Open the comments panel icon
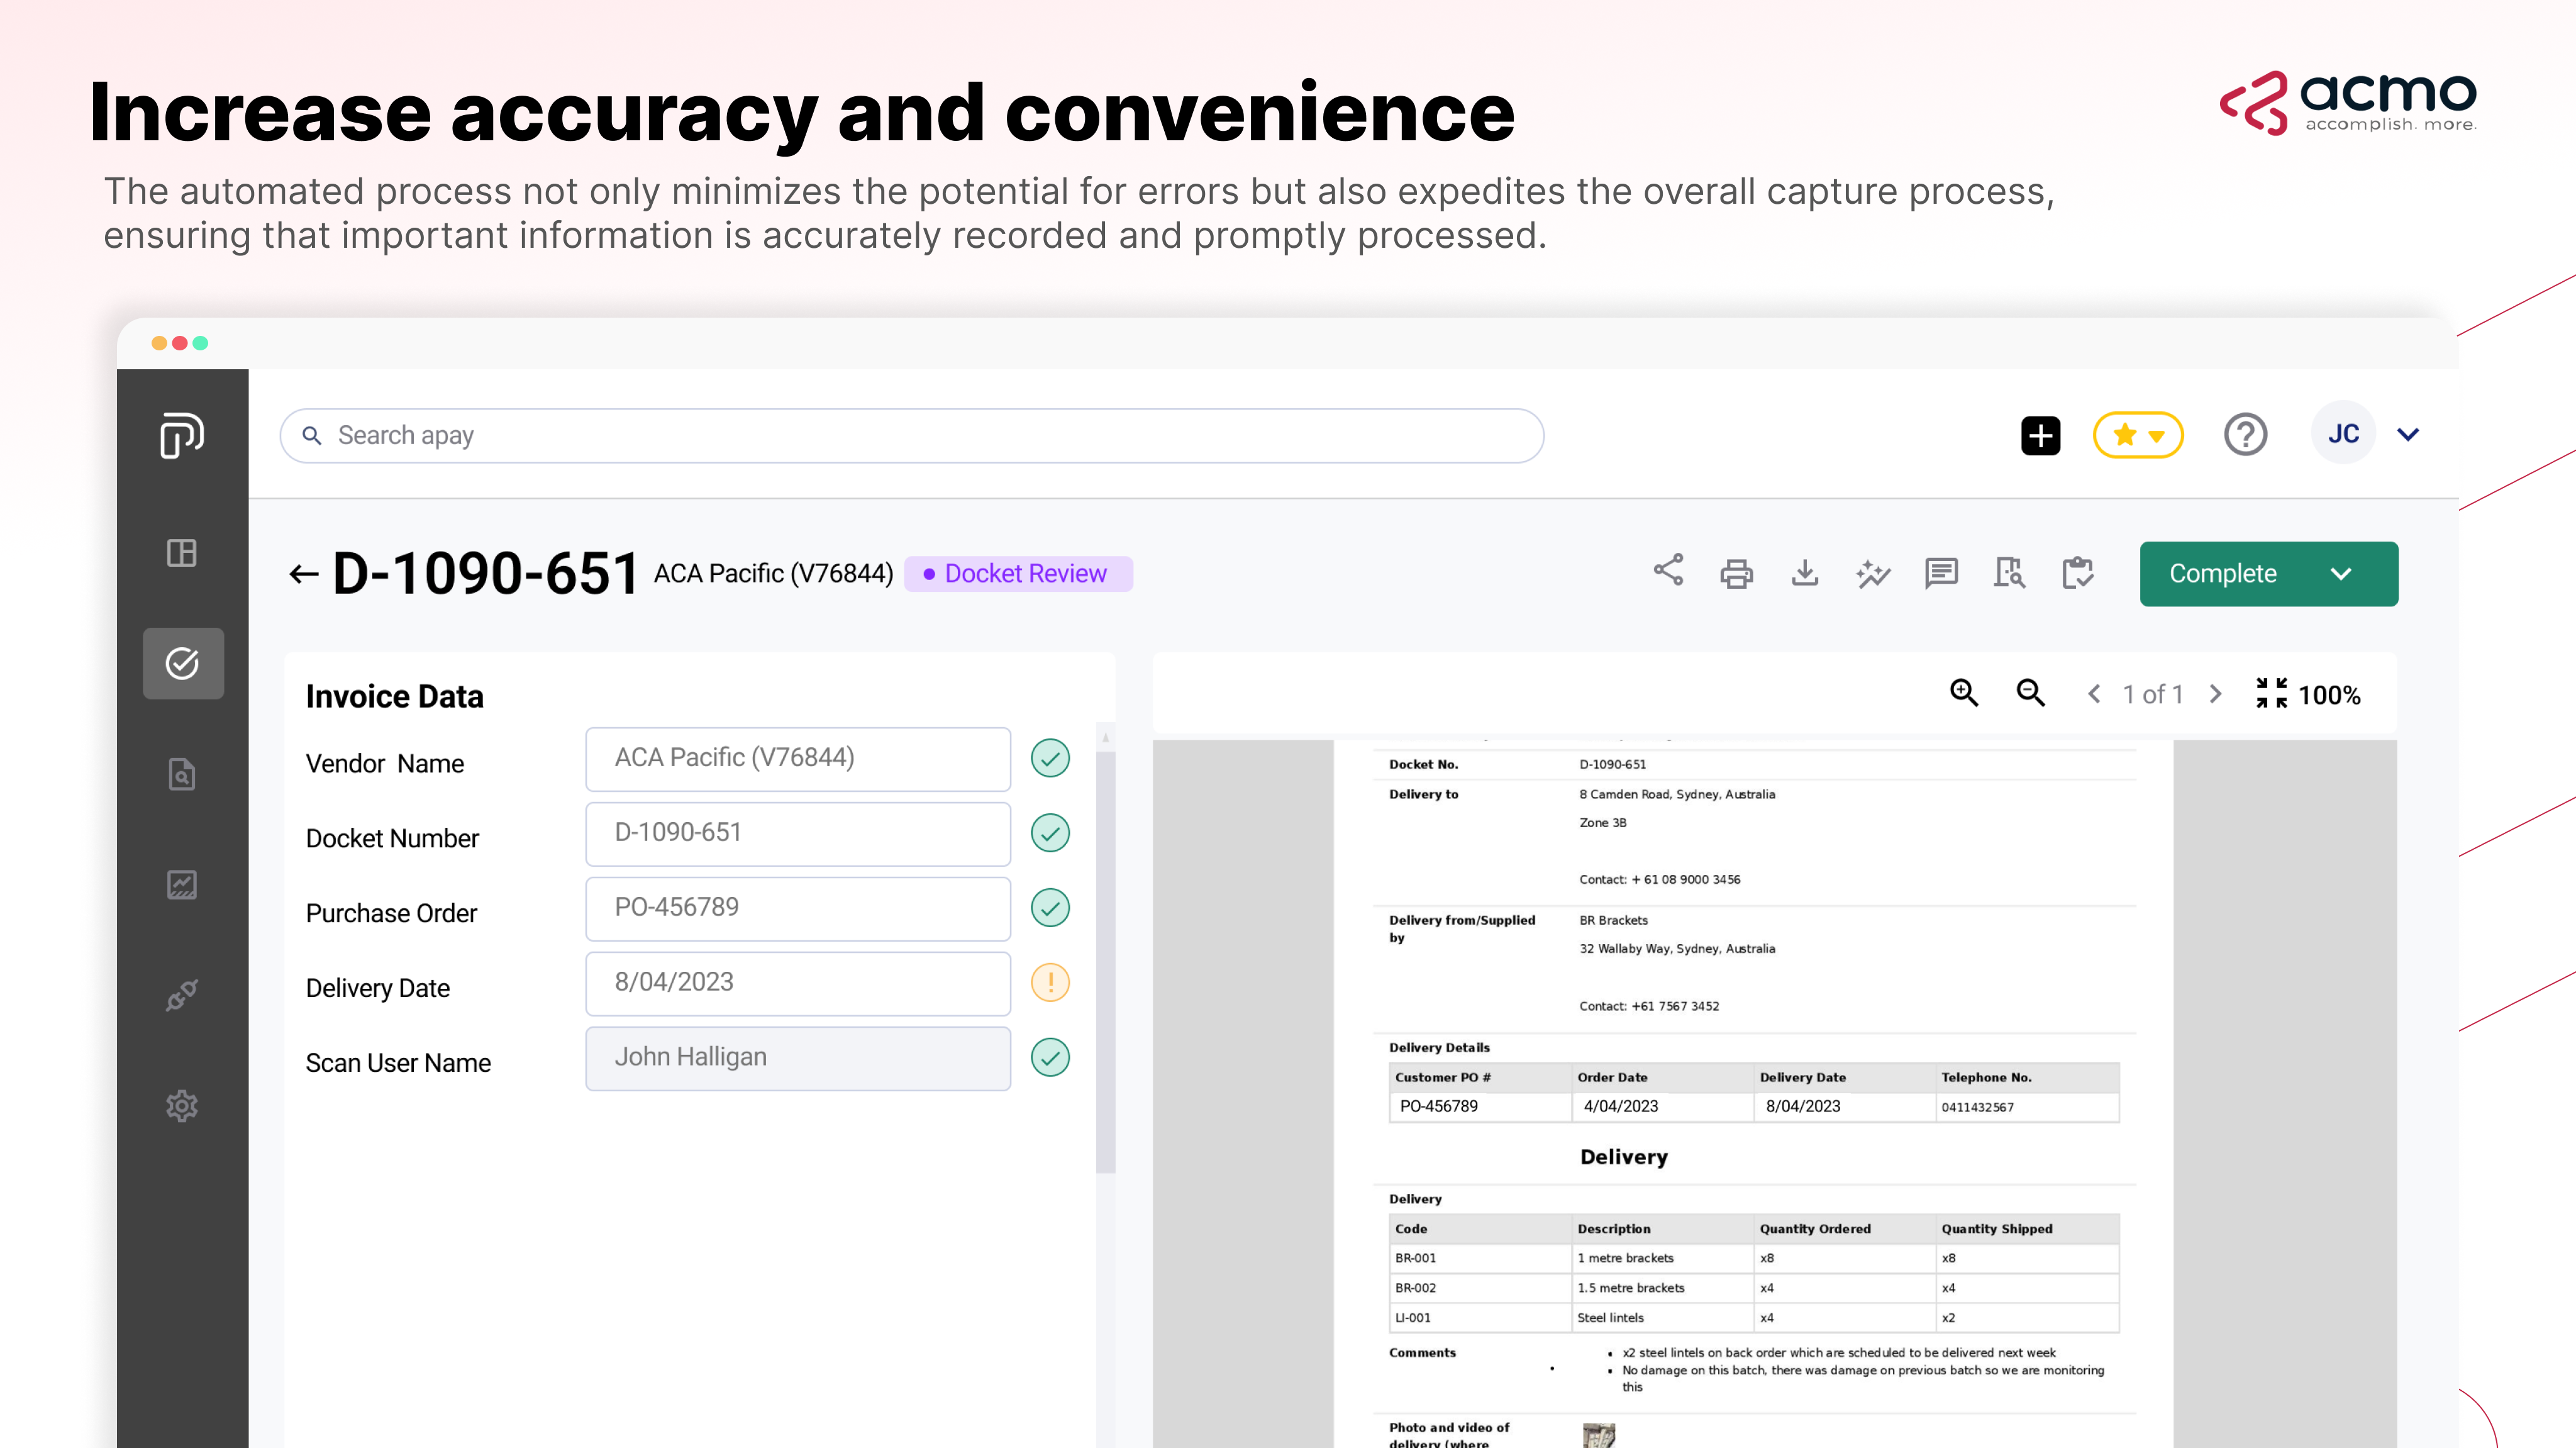Image resolution: width=2576 pixels, height=1448 pixels. coord(1941,573)
